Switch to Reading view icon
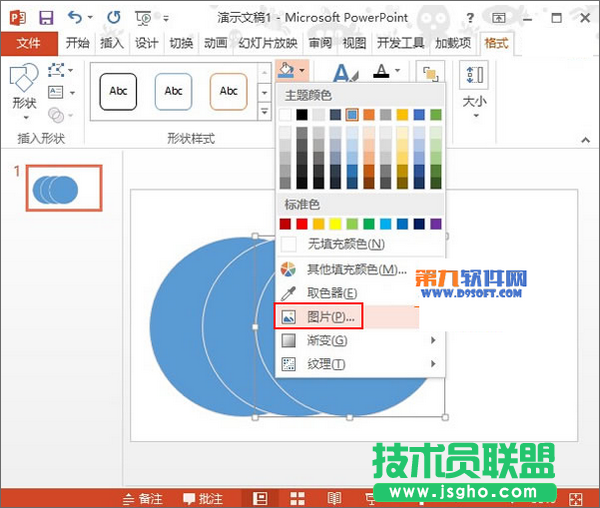The width and height of the screenshot is (600, 508). coord(334,498)
